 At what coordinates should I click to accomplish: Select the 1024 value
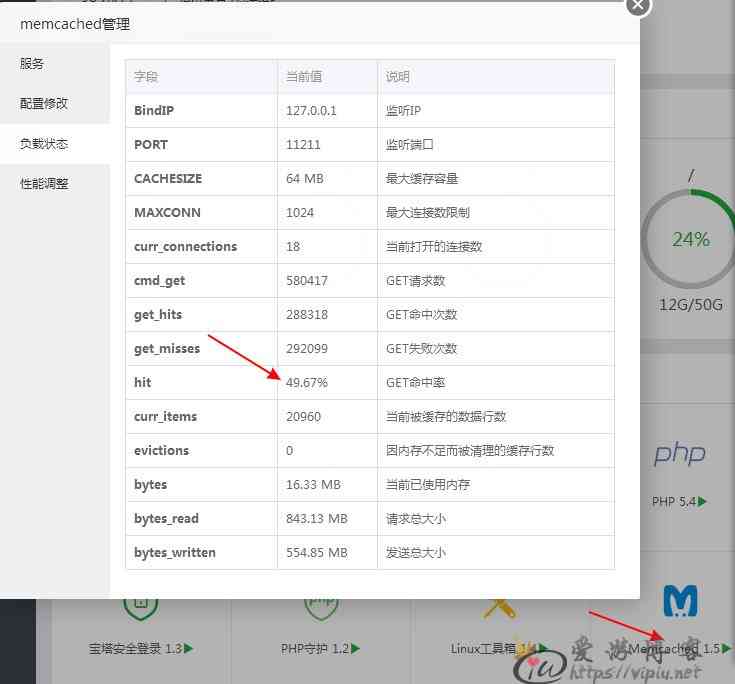click(x=300, y=212)
